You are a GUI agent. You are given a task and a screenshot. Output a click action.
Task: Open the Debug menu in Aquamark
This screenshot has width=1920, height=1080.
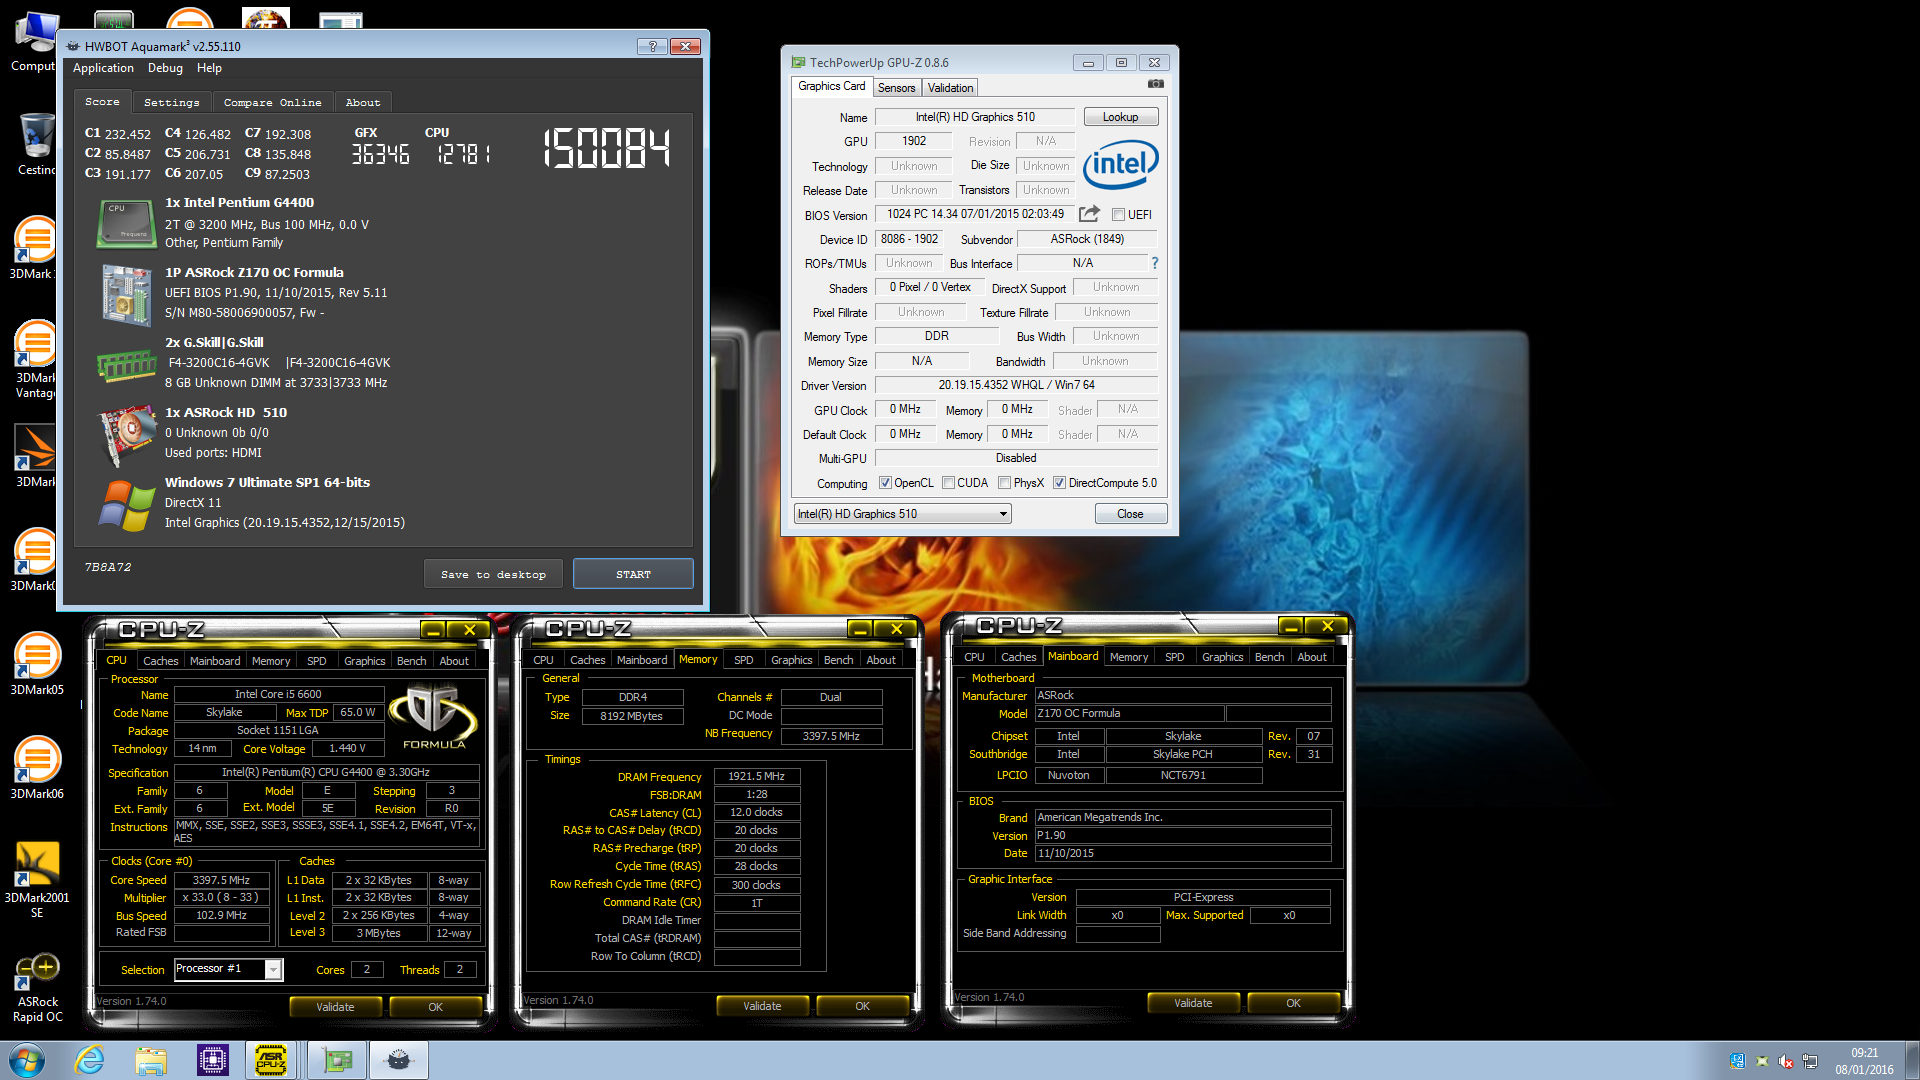(x=165, y=68)
